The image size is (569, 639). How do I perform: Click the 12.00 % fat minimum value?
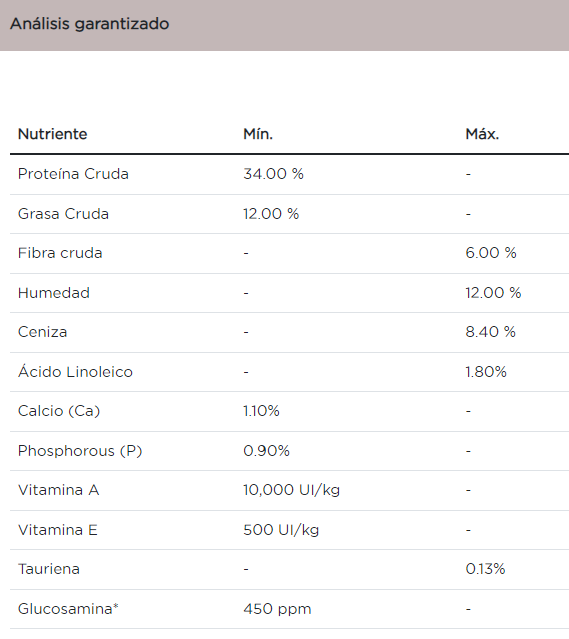(x=271, y=214)
